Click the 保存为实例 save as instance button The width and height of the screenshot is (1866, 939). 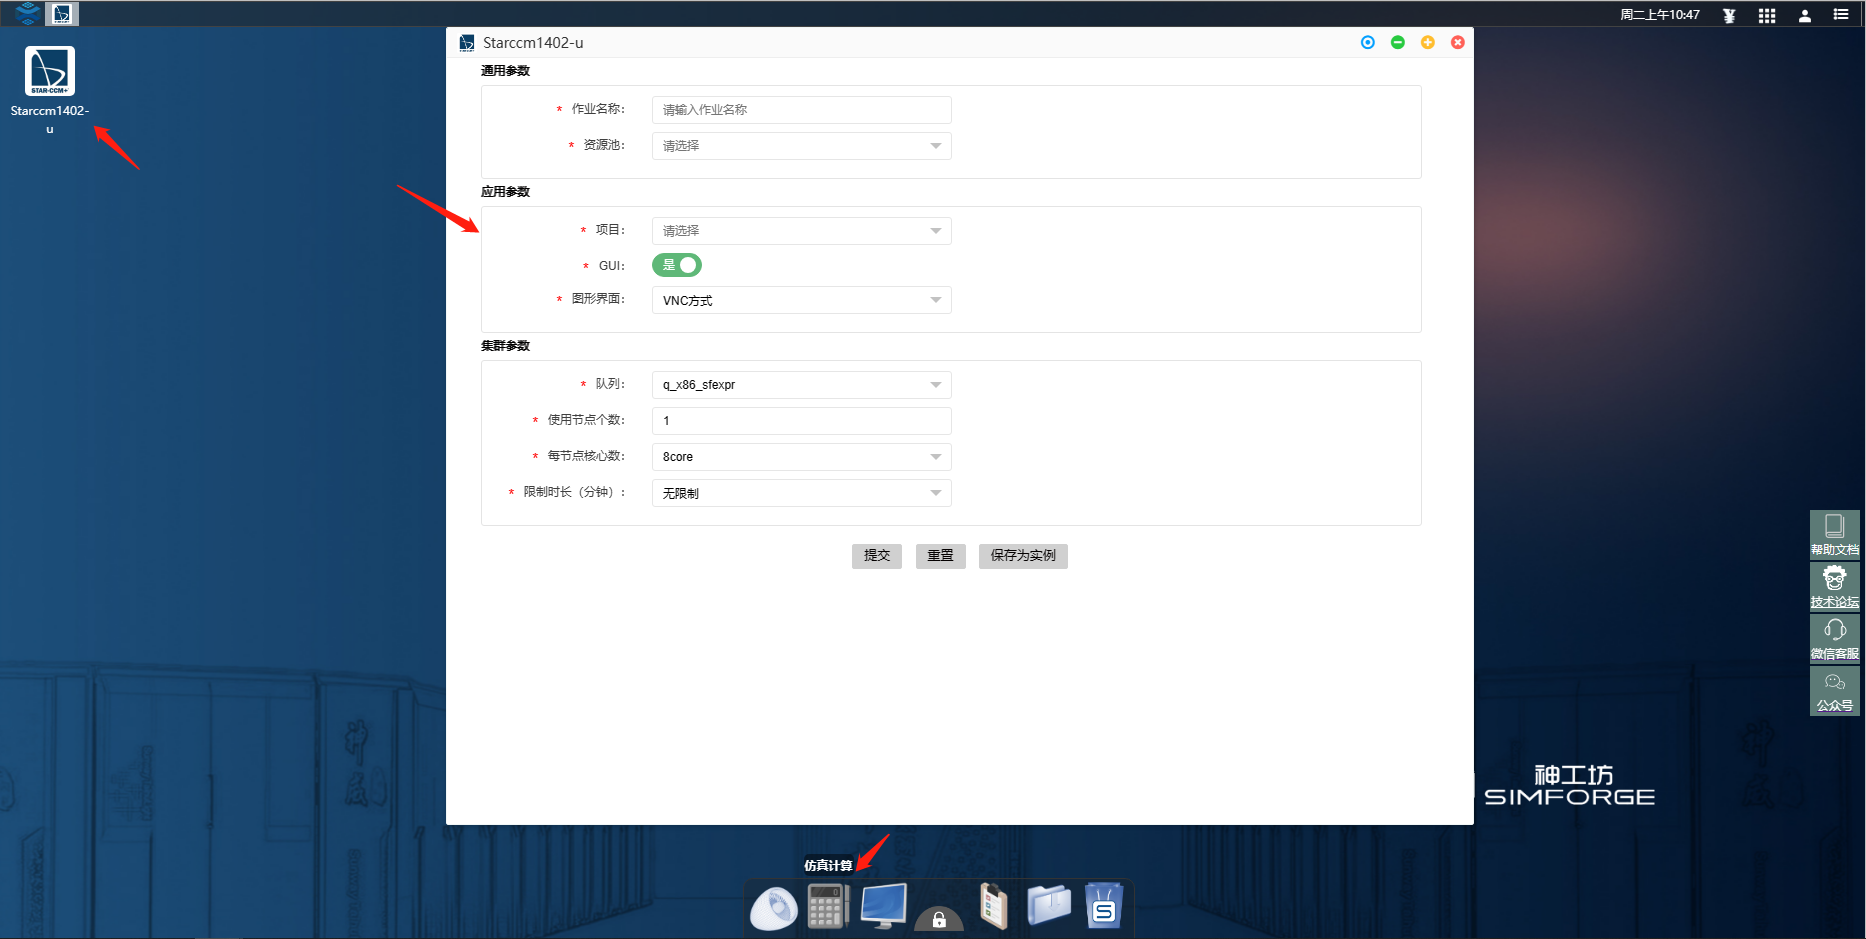point(1023,556)
